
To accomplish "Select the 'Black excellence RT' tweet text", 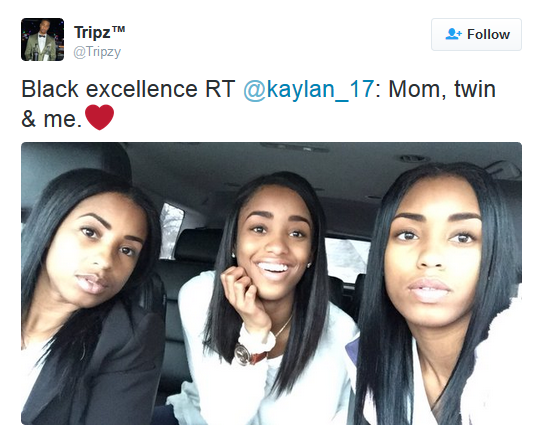I will point(128,89).
